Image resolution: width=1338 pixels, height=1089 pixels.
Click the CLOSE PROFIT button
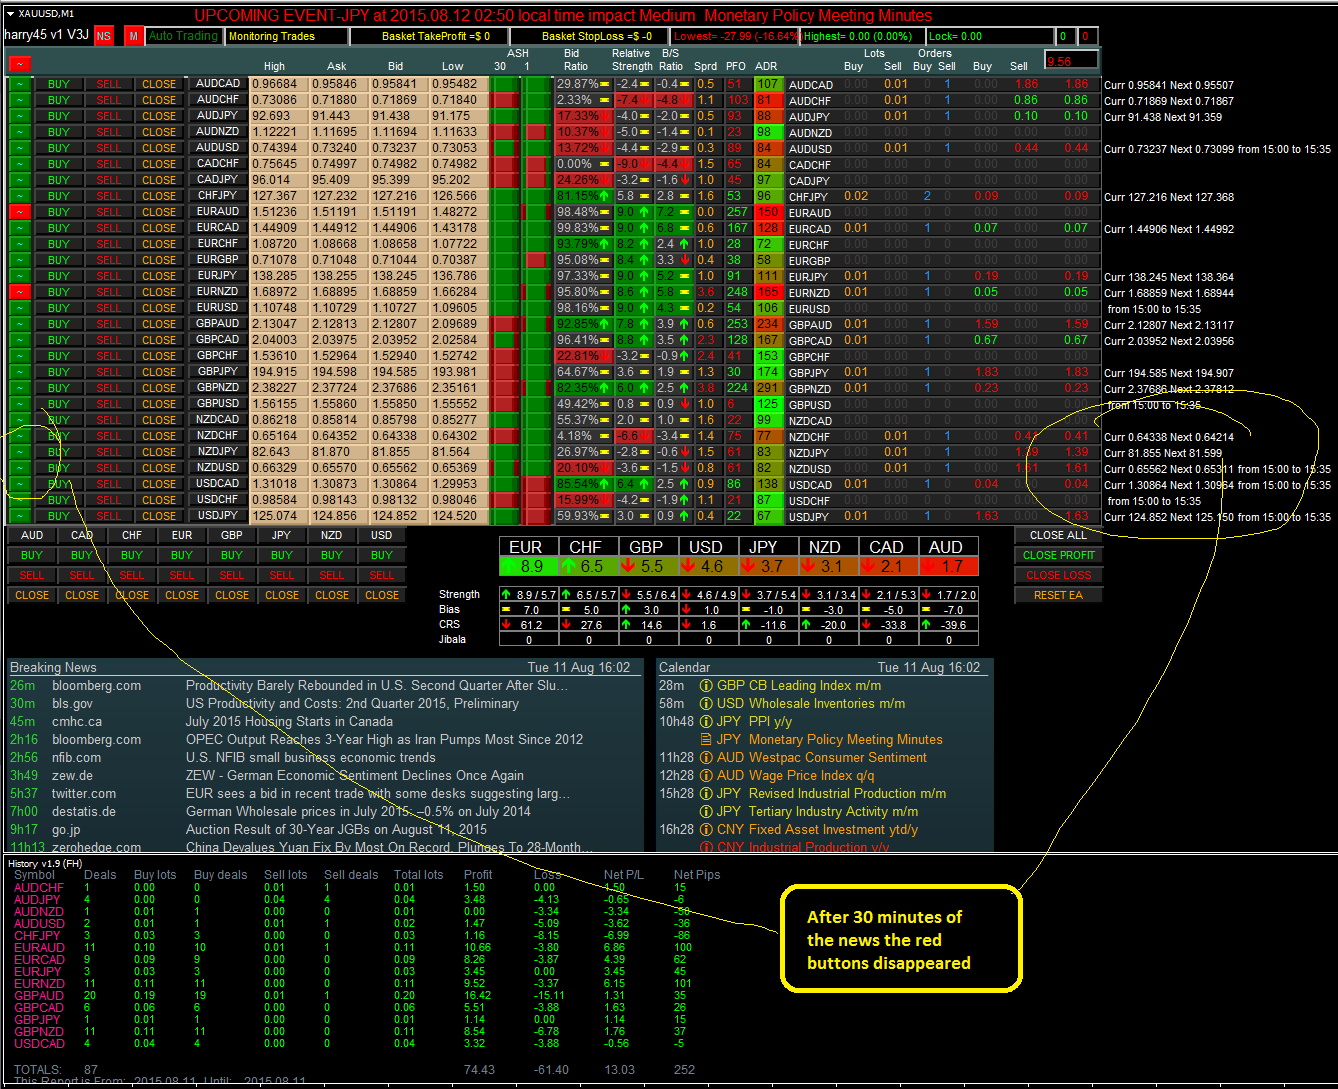(x=1058, y=555)
